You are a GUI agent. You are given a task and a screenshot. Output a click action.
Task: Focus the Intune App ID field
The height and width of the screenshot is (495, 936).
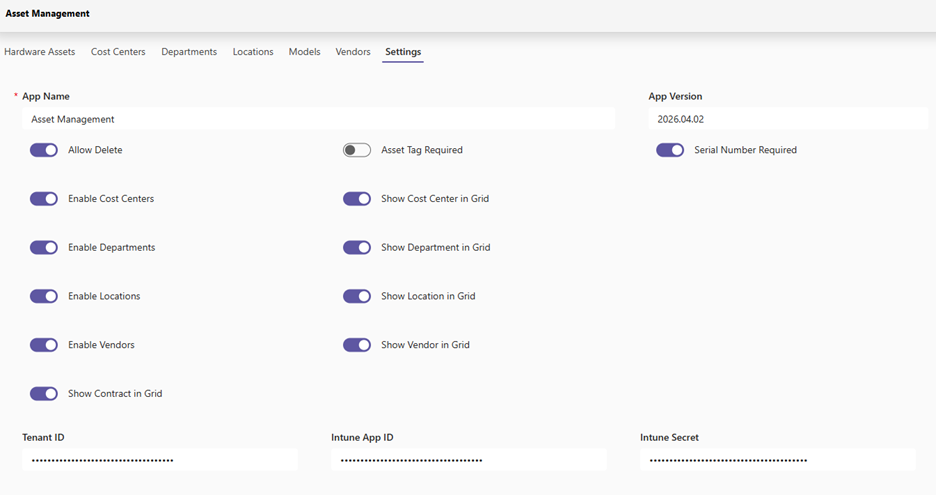coord(468,460)
